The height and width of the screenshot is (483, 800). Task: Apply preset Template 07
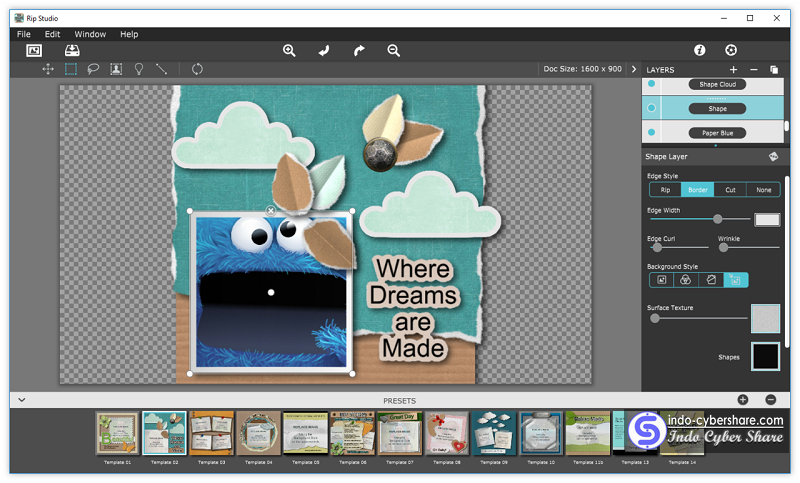pyautogui.click(x=399, y=434)
